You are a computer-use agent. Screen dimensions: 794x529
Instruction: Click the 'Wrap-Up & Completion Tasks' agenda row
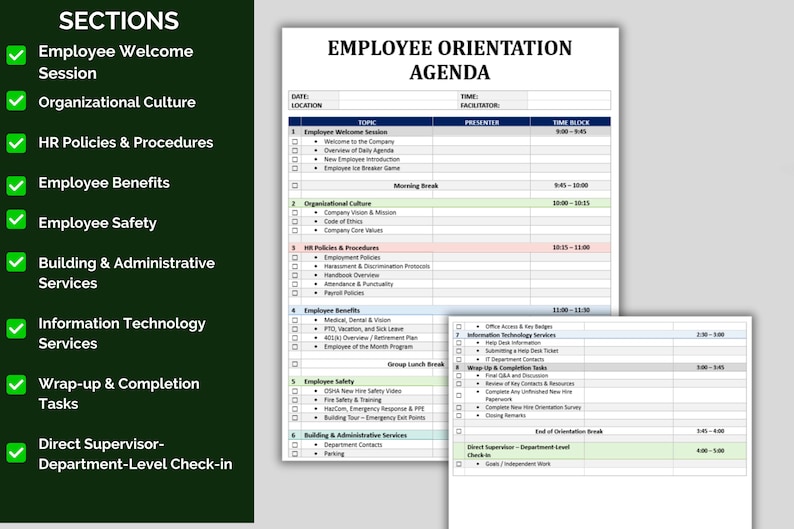tap(600, 368)
